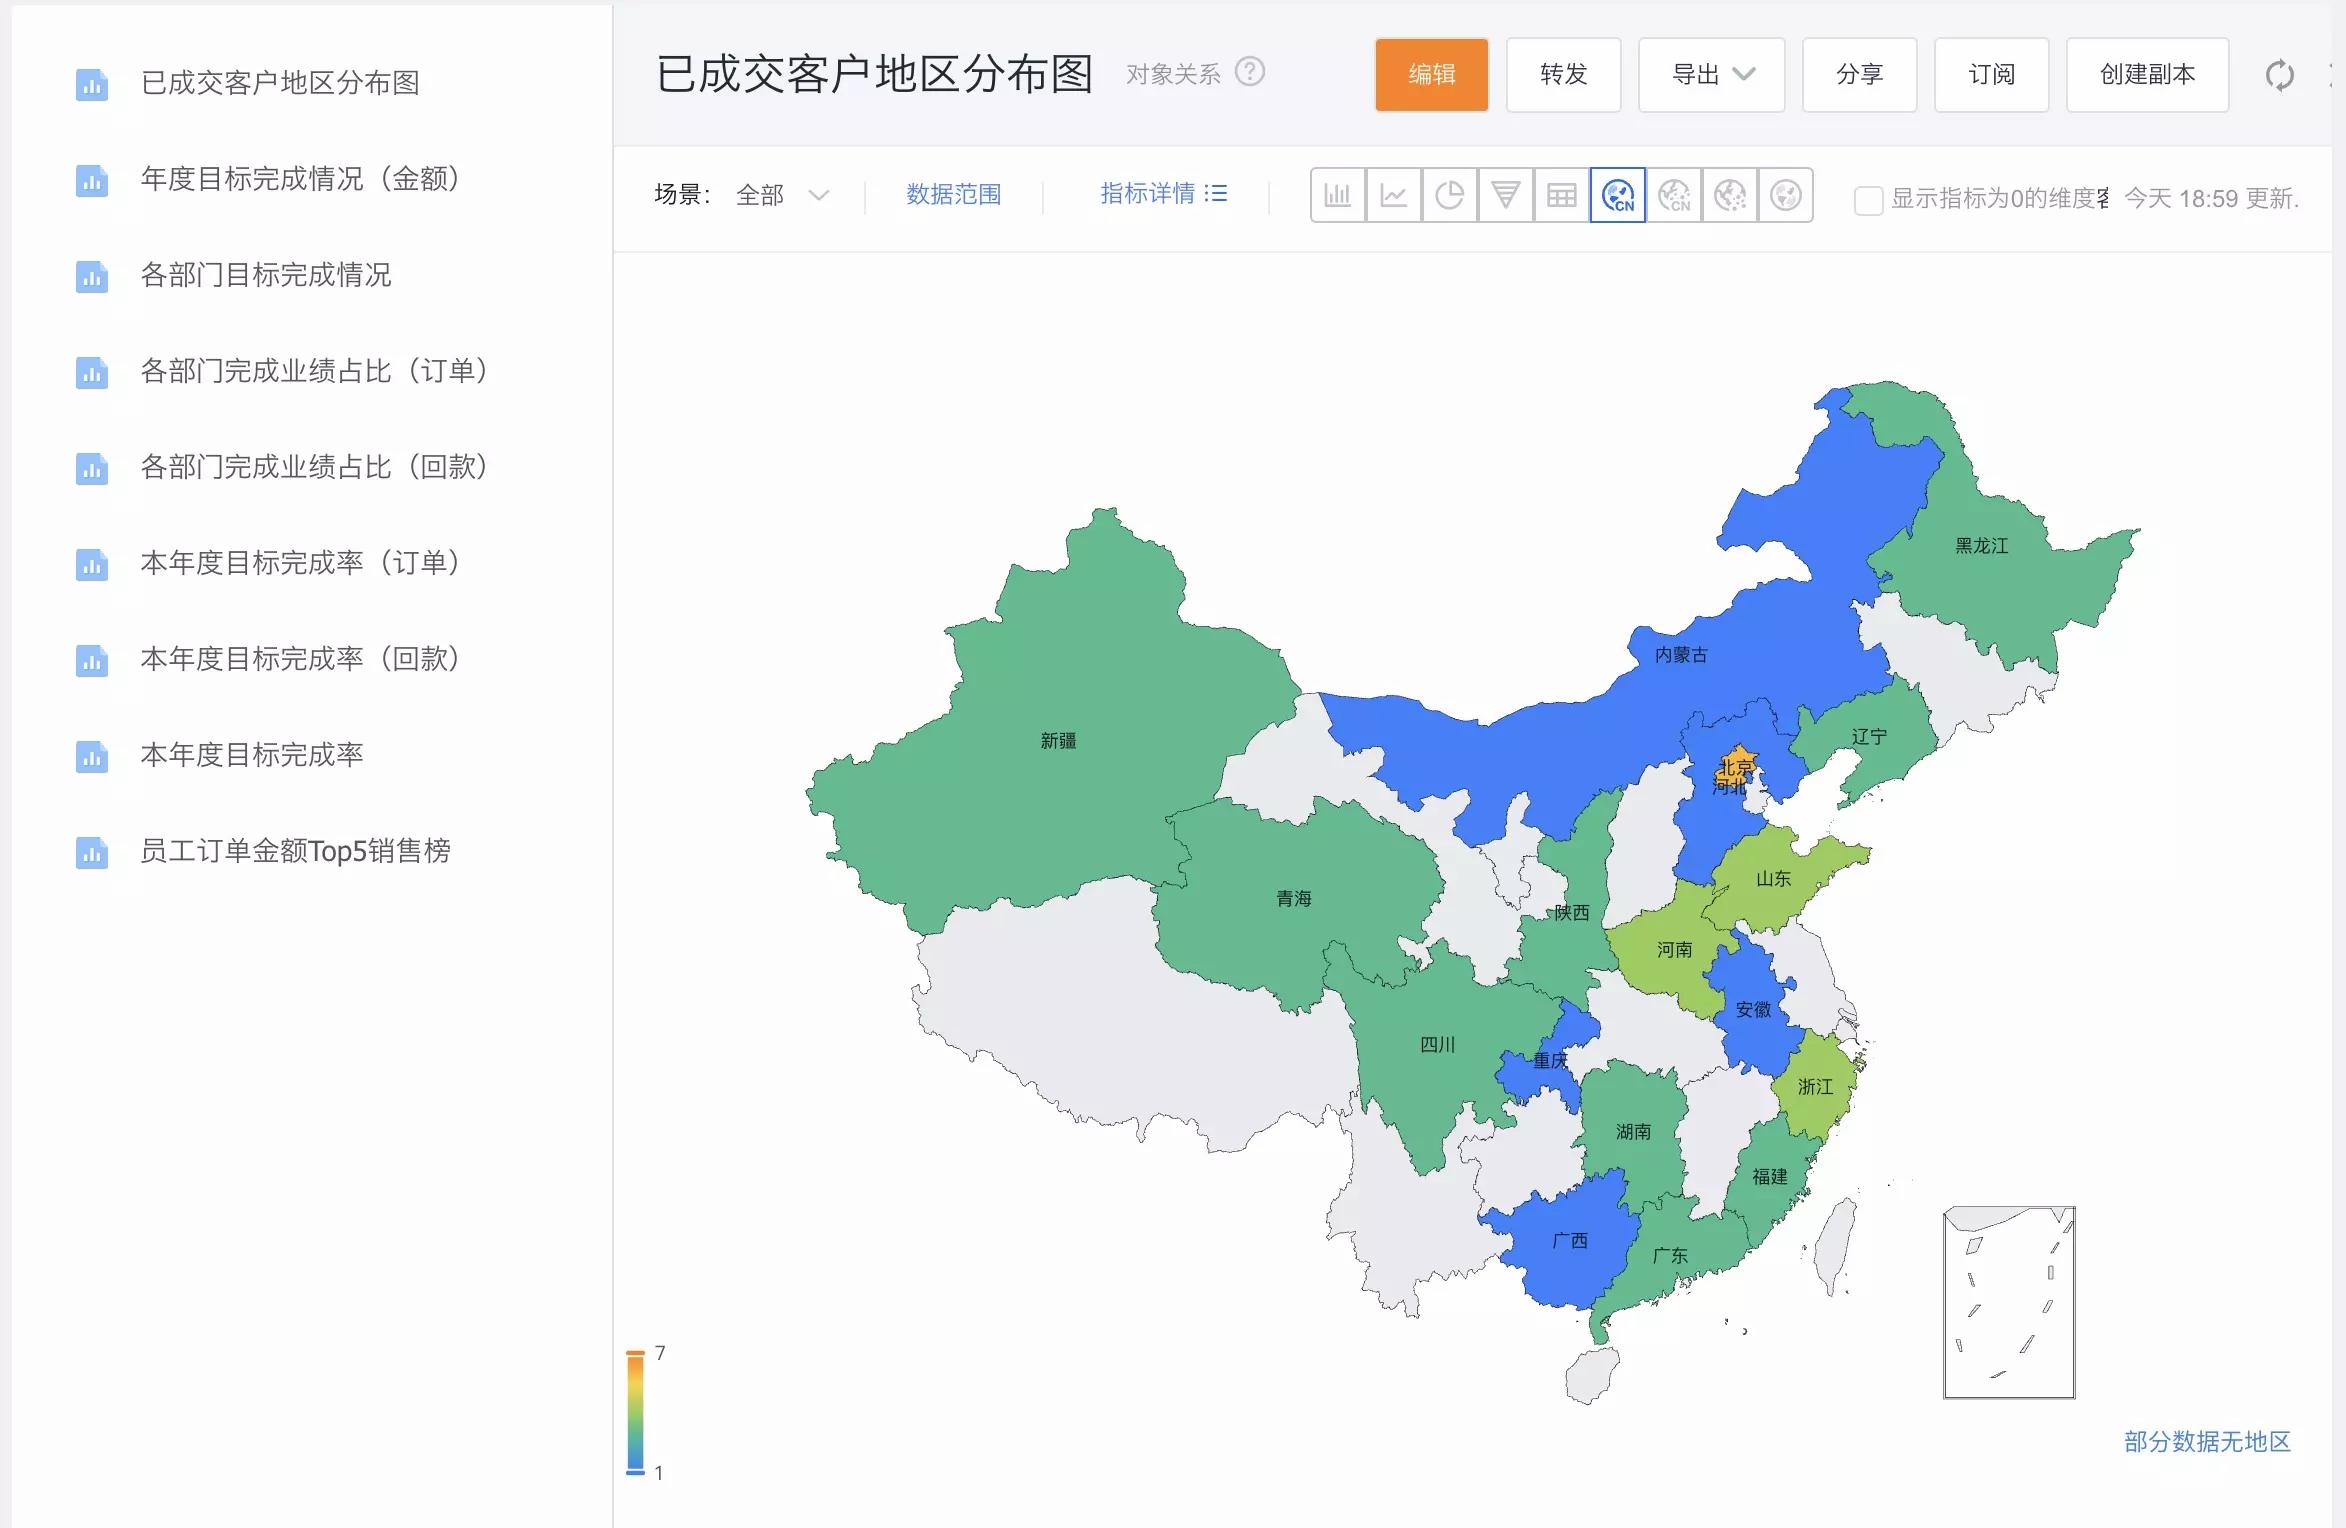The width and height of the screenshot is (2346, 1528).
Task: Click the 福建 region on the map
Action: pyautogui.click(x=1769, y=1177)
